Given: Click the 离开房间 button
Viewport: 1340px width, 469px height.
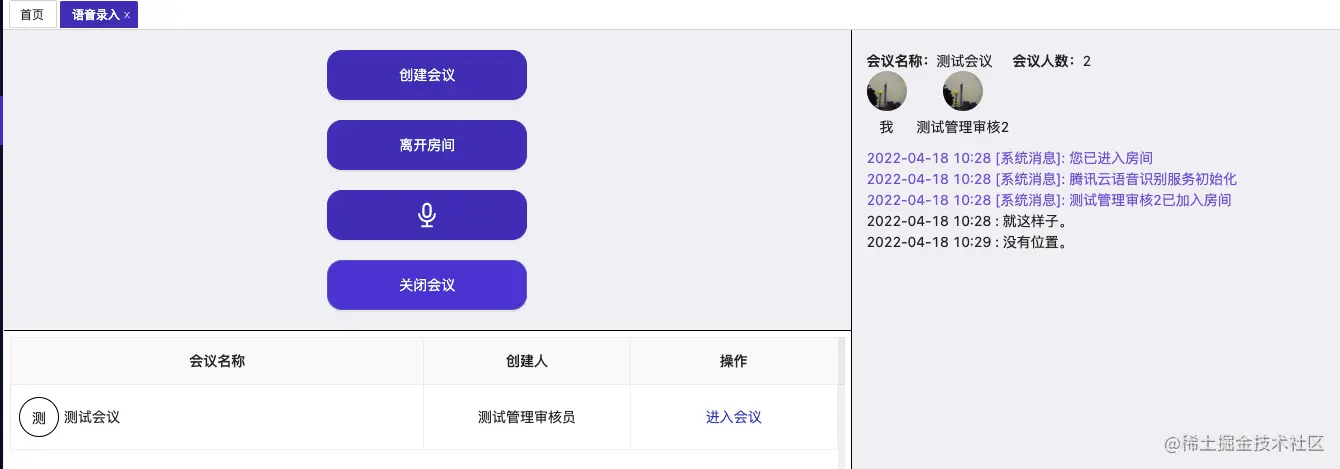Looking at the screenshot, I should pyautogui.click(x=427, y=145).
